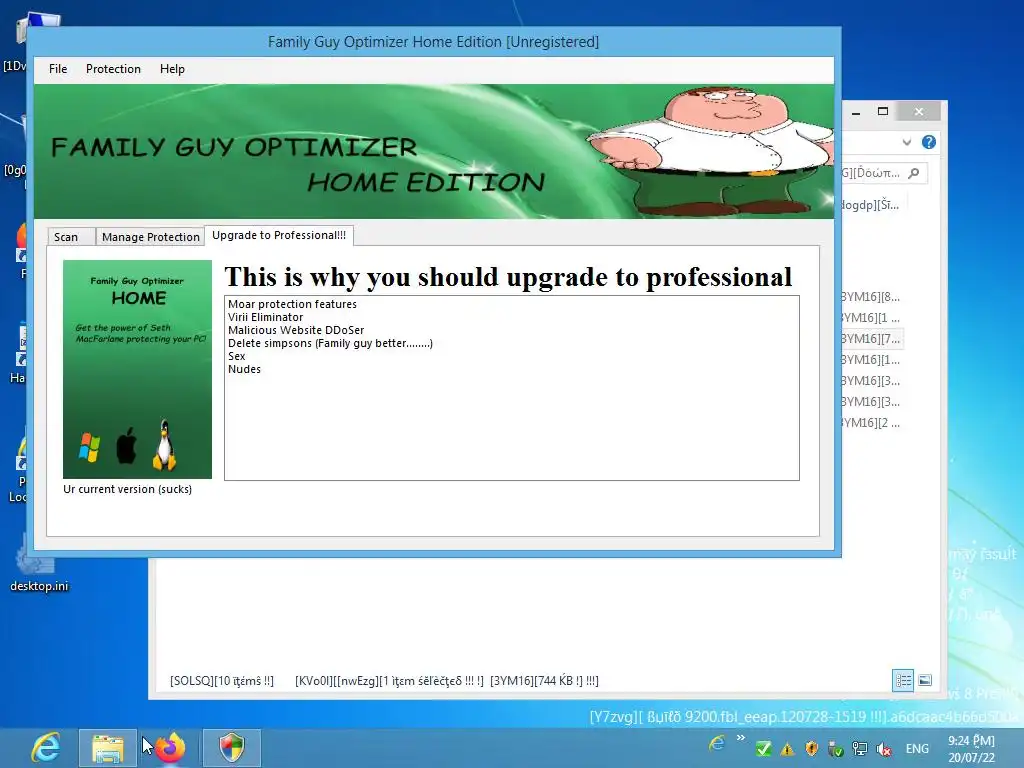Select 'Virii Eliminator' line
The height and width of the screenshot is (768, 1024).
265,317
